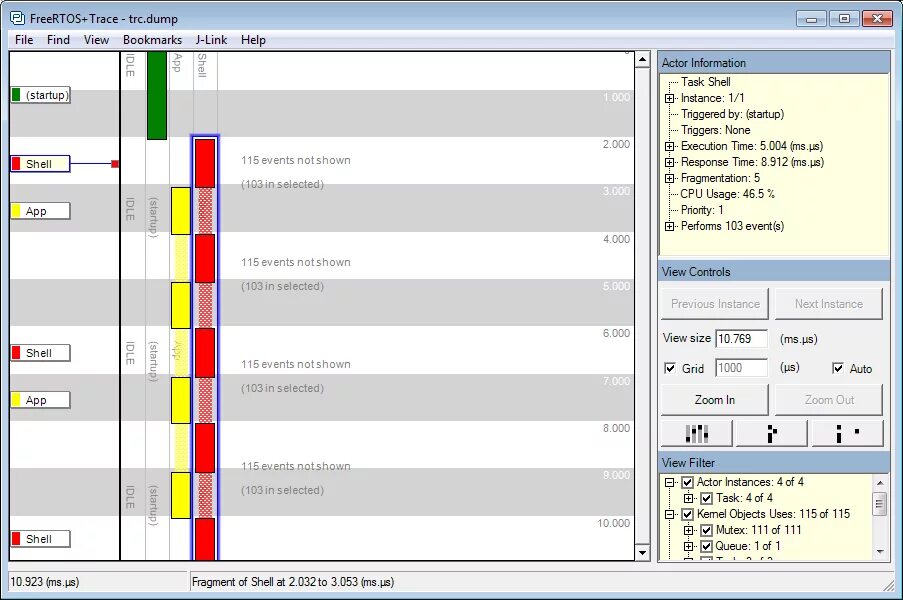Select the Task Shell row in Actor Information
Screen dimensions: 903x600
coord(705,82)
